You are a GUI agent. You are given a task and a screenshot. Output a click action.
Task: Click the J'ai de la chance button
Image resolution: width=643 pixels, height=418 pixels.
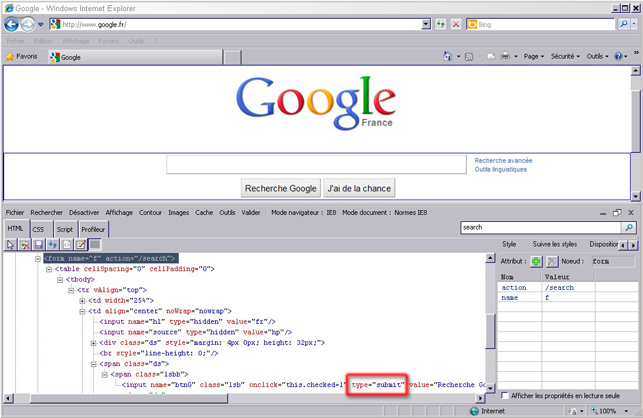[x=359, y=188]
